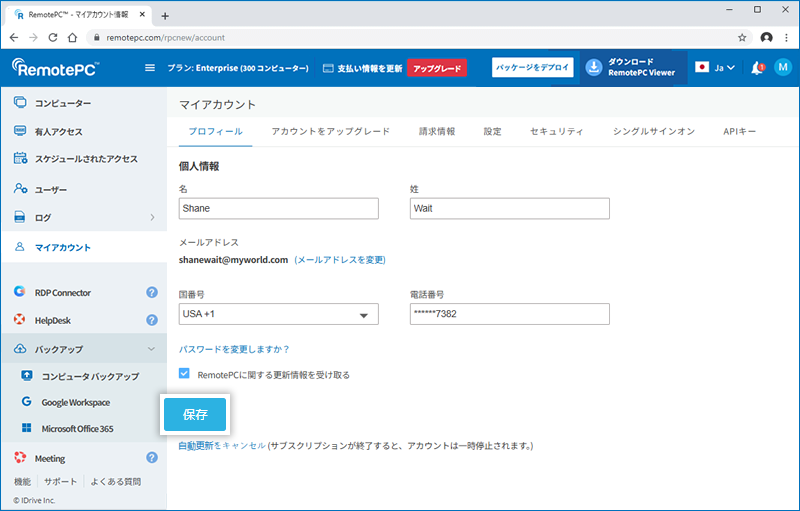The height and width of the screenshot is (511, 800).
Task: Open サポート footer link
Action: pyautogui.click(x=60, y=481)
